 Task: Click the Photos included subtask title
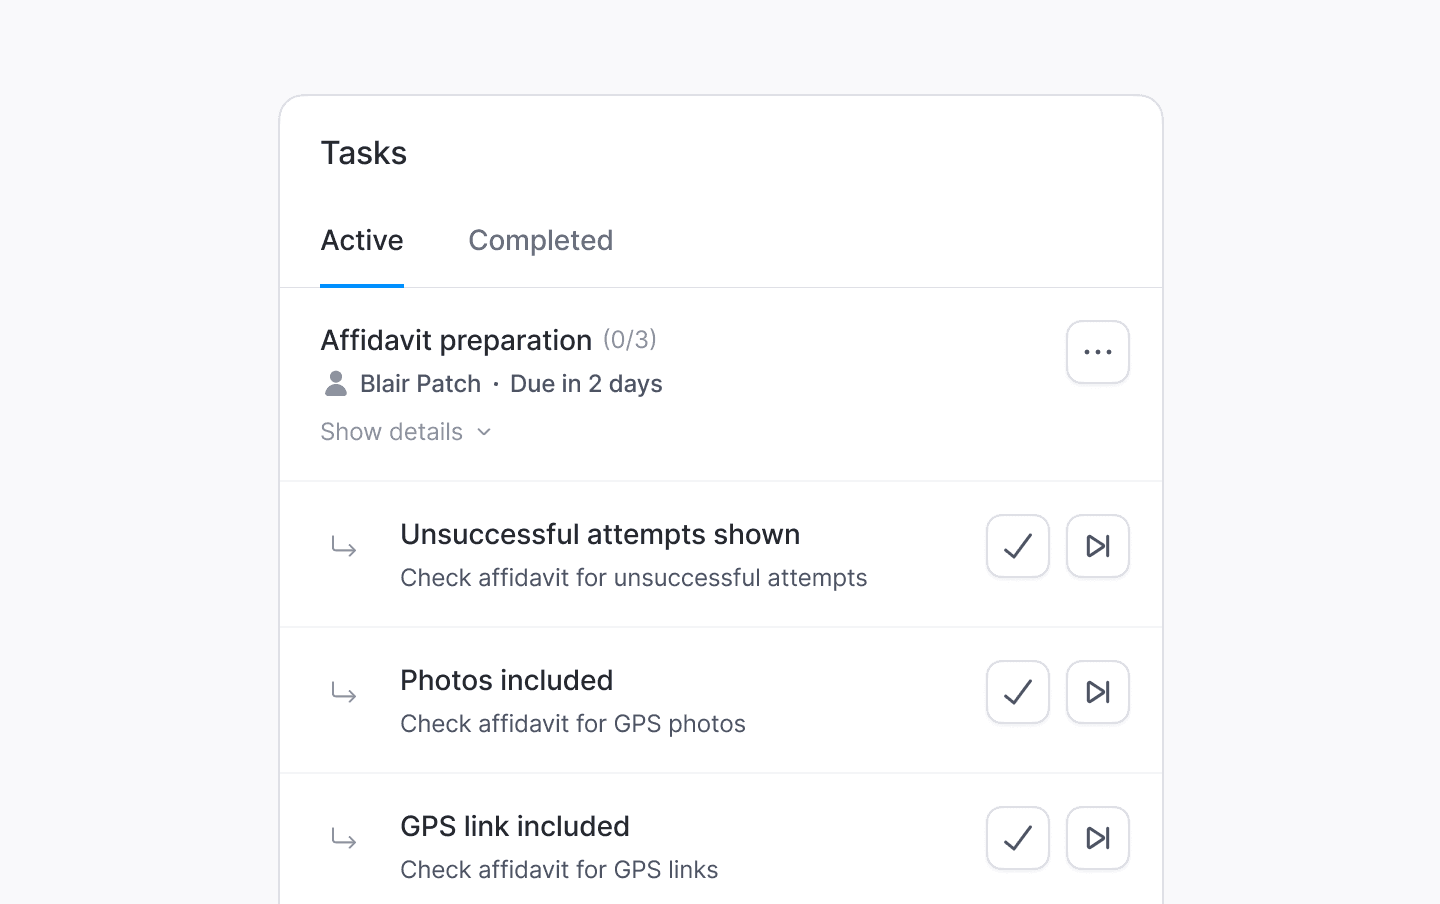point(506,680)
